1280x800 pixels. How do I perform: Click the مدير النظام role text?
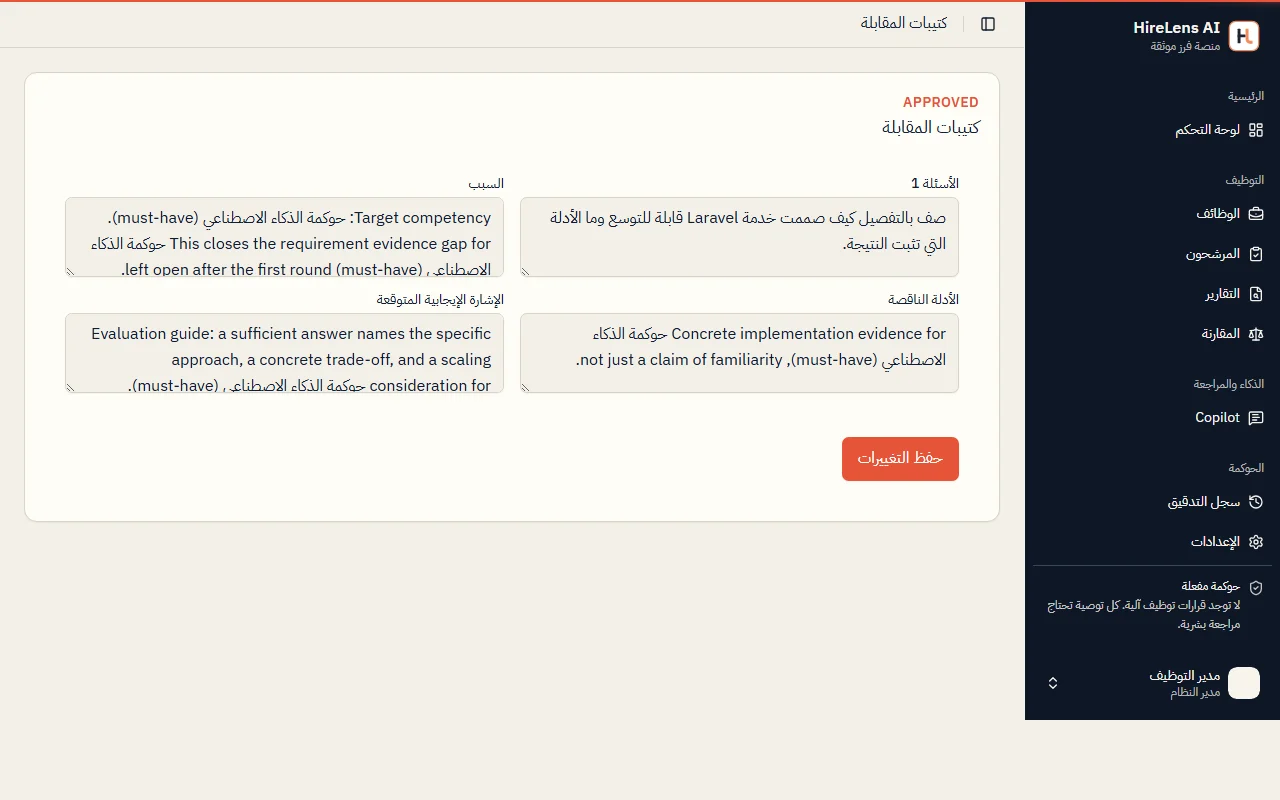1195,692
